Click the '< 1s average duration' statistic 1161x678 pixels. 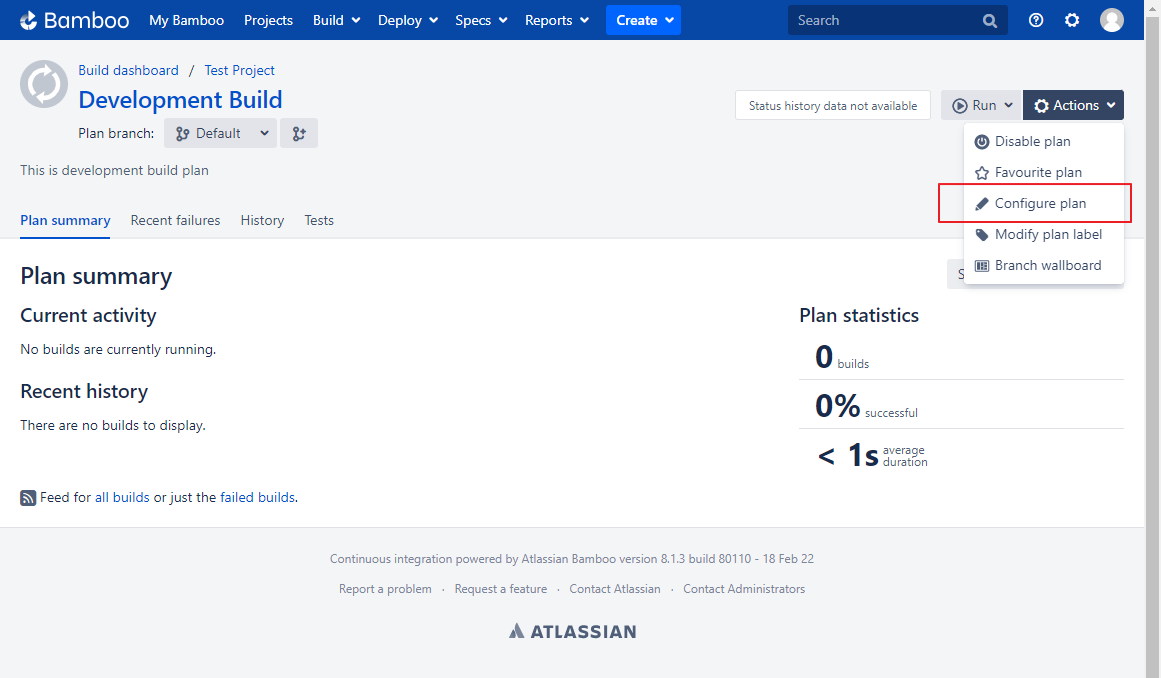click(x=872, y=455)
